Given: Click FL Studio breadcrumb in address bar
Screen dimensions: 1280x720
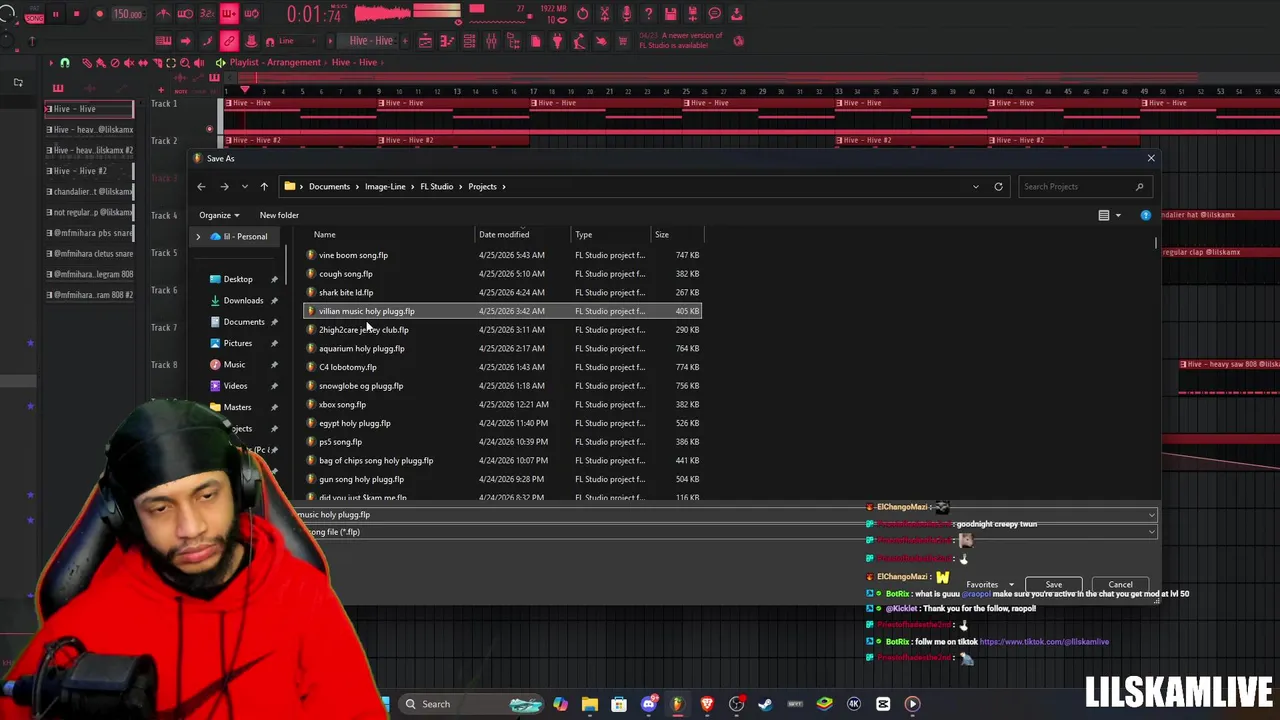Looking at the screenshot, I should pos(436,186).
